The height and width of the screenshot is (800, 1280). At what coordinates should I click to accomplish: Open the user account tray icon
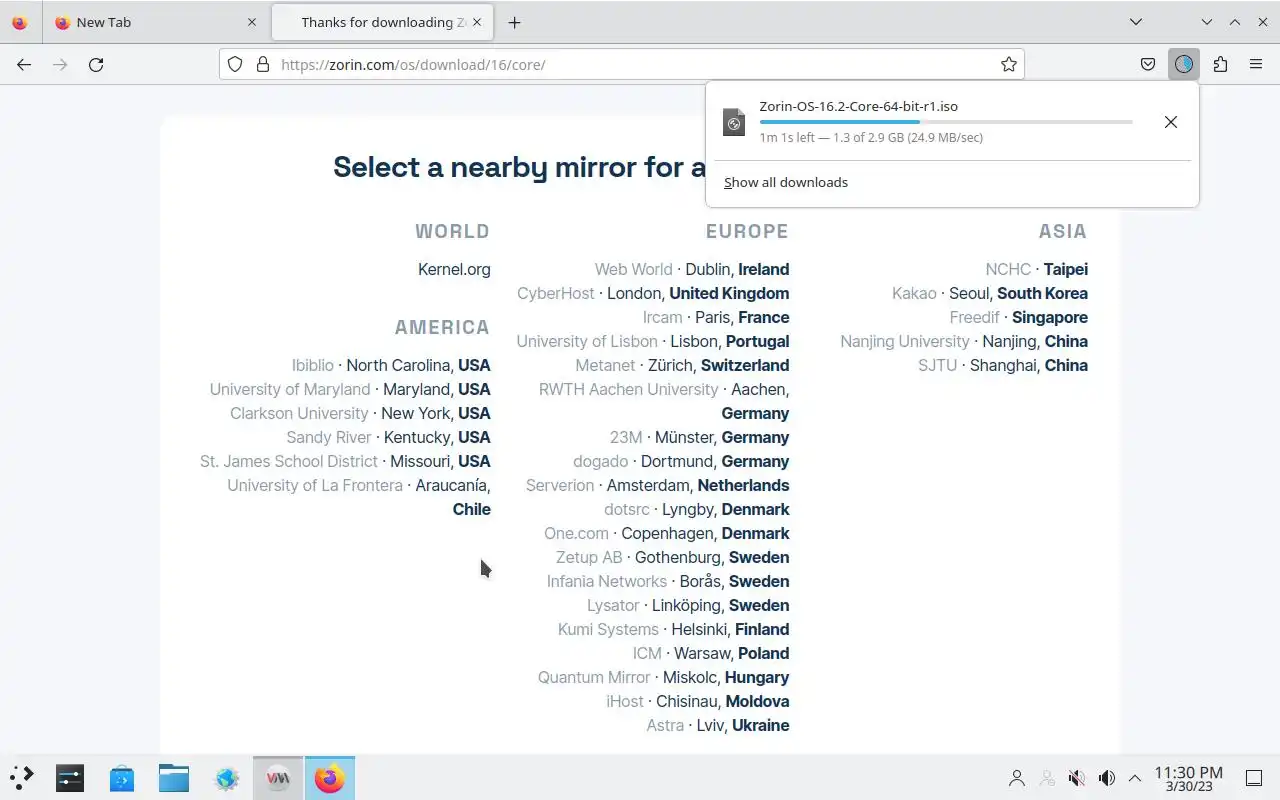coord(1017,778)
